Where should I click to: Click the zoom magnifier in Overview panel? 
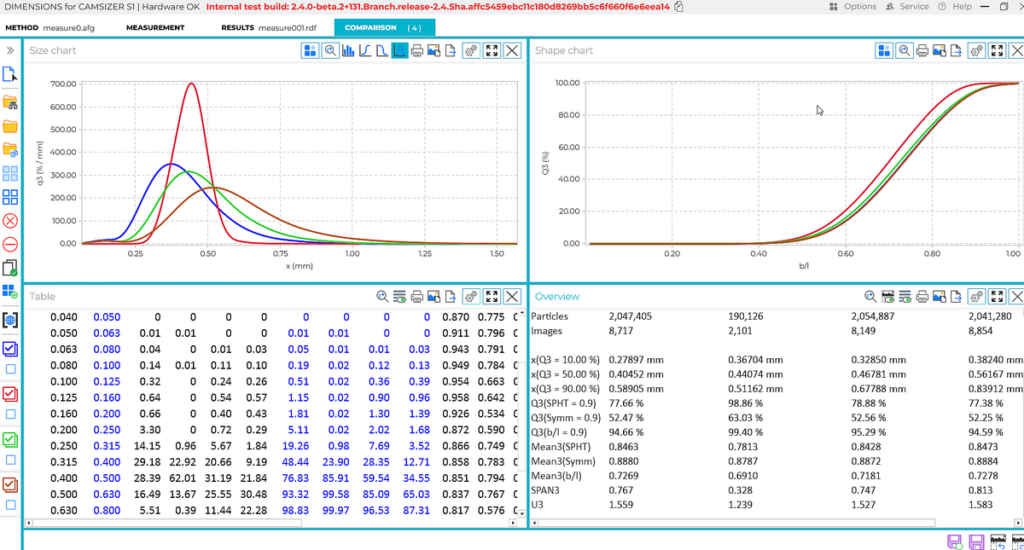(871, 296)
